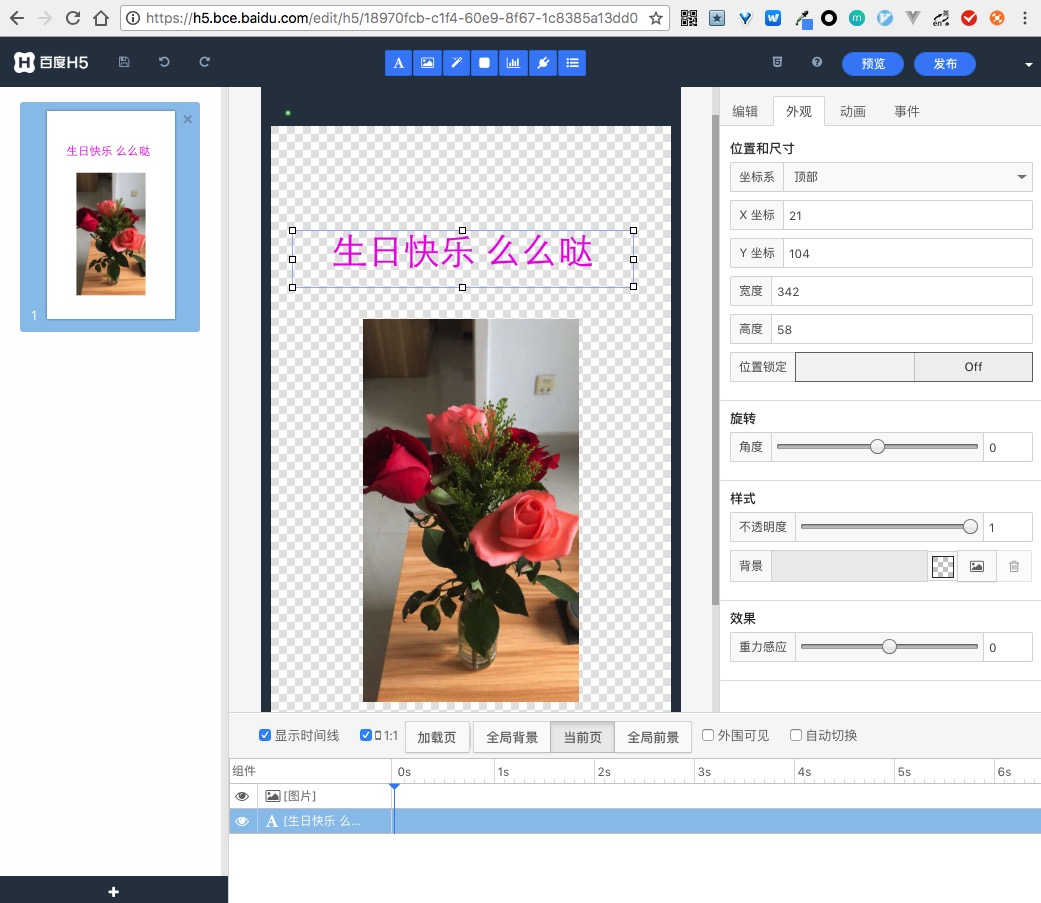This screenshot has height=903, width=1041.
Task: Click the help question mark icon
Action: [x=817, y=62]
